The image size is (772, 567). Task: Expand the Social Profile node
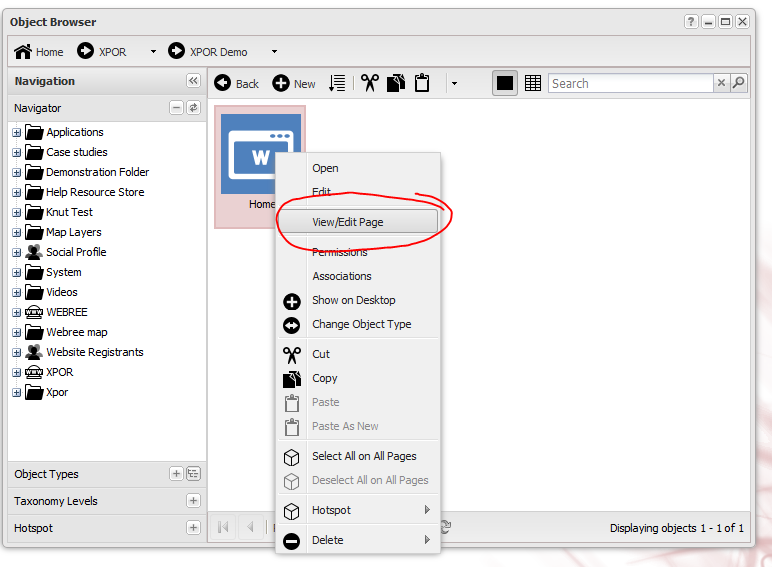(x=17, y=252)
